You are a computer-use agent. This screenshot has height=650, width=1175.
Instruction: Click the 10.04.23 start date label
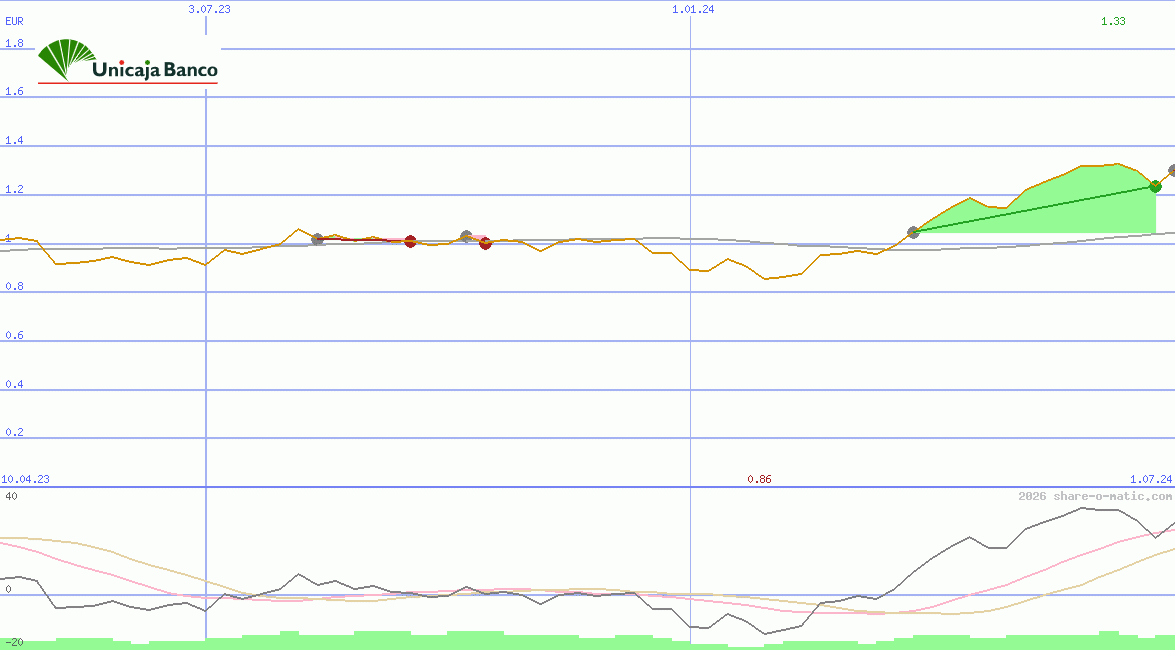click(26, 479)
